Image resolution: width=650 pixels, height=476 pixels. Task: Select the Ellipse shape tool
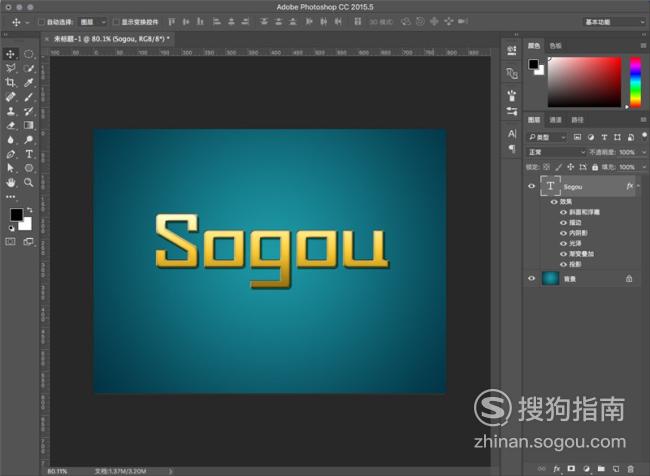click(28, 168)
